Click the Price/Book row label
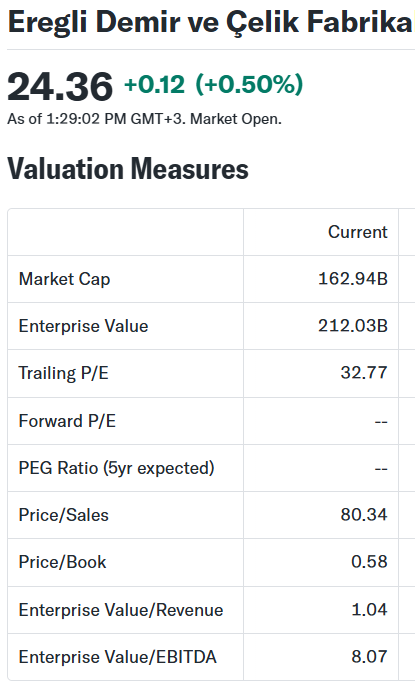 [62, 562]
